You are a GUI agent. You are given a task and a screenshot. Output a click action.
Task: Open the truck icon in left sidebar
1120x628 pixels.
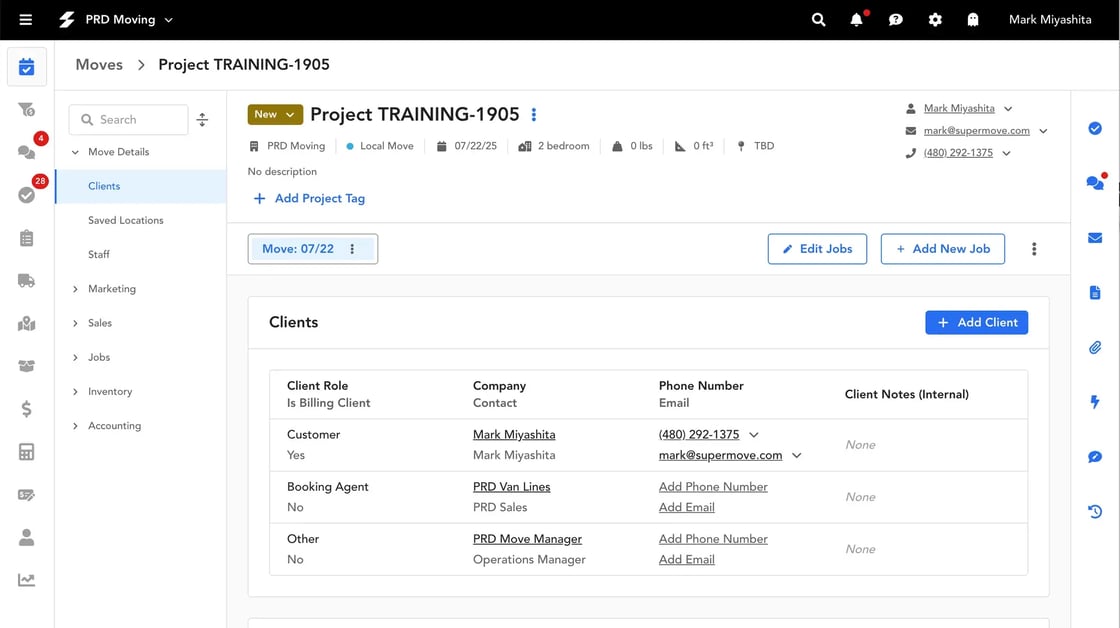27,281
